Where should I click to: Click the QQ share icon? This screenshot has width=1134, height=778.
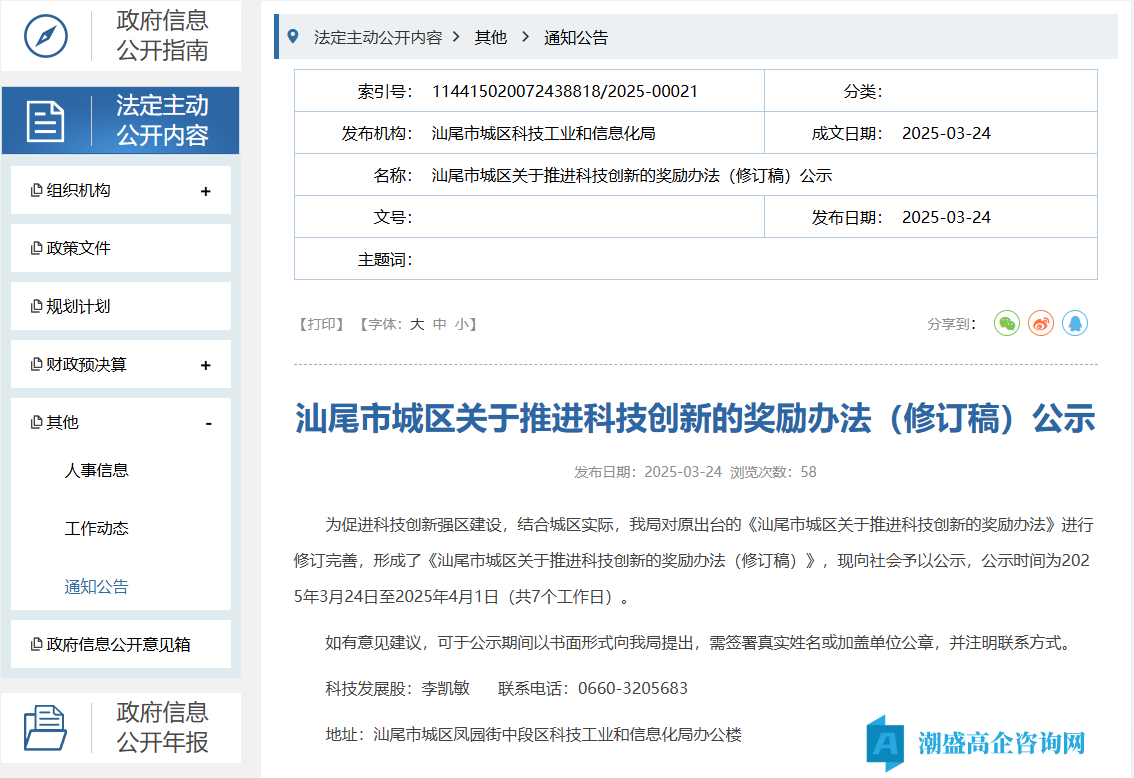[x=1075, y=323]
